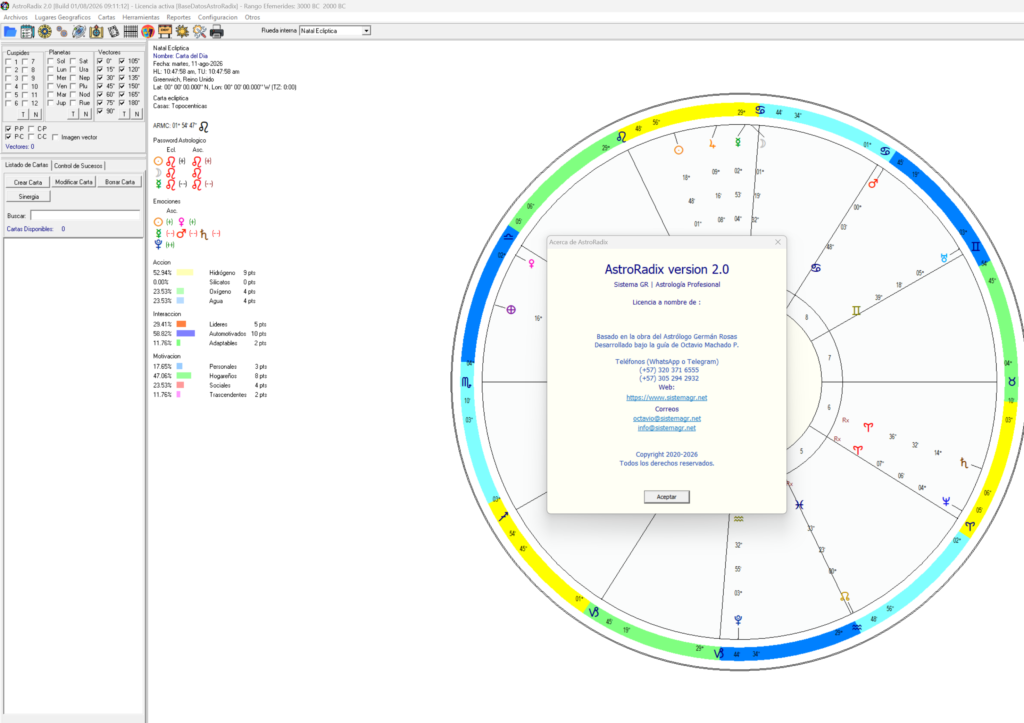Toggle the P-P checkbox
This screenshot has width=1024, height=723.
(8, 129)
